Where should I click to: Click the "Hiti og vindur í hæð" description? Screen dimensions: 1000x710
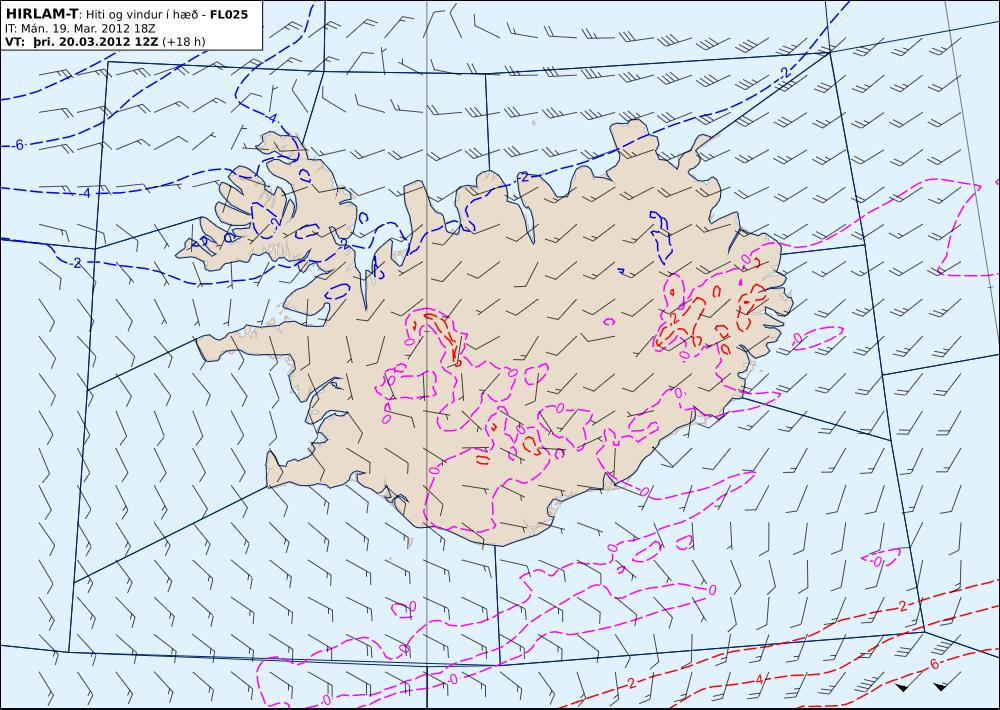[144, 14]
